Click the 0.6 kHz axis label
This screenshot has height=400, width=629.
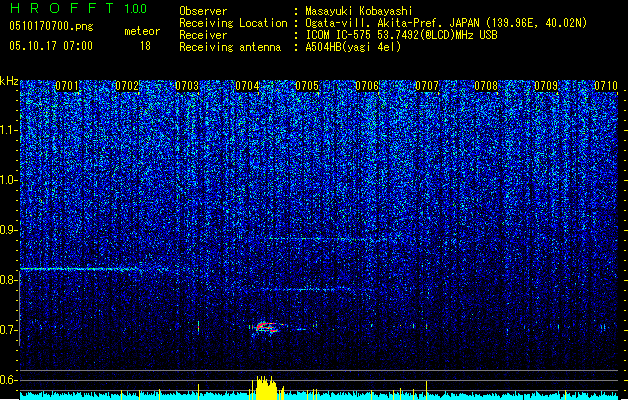9,380
